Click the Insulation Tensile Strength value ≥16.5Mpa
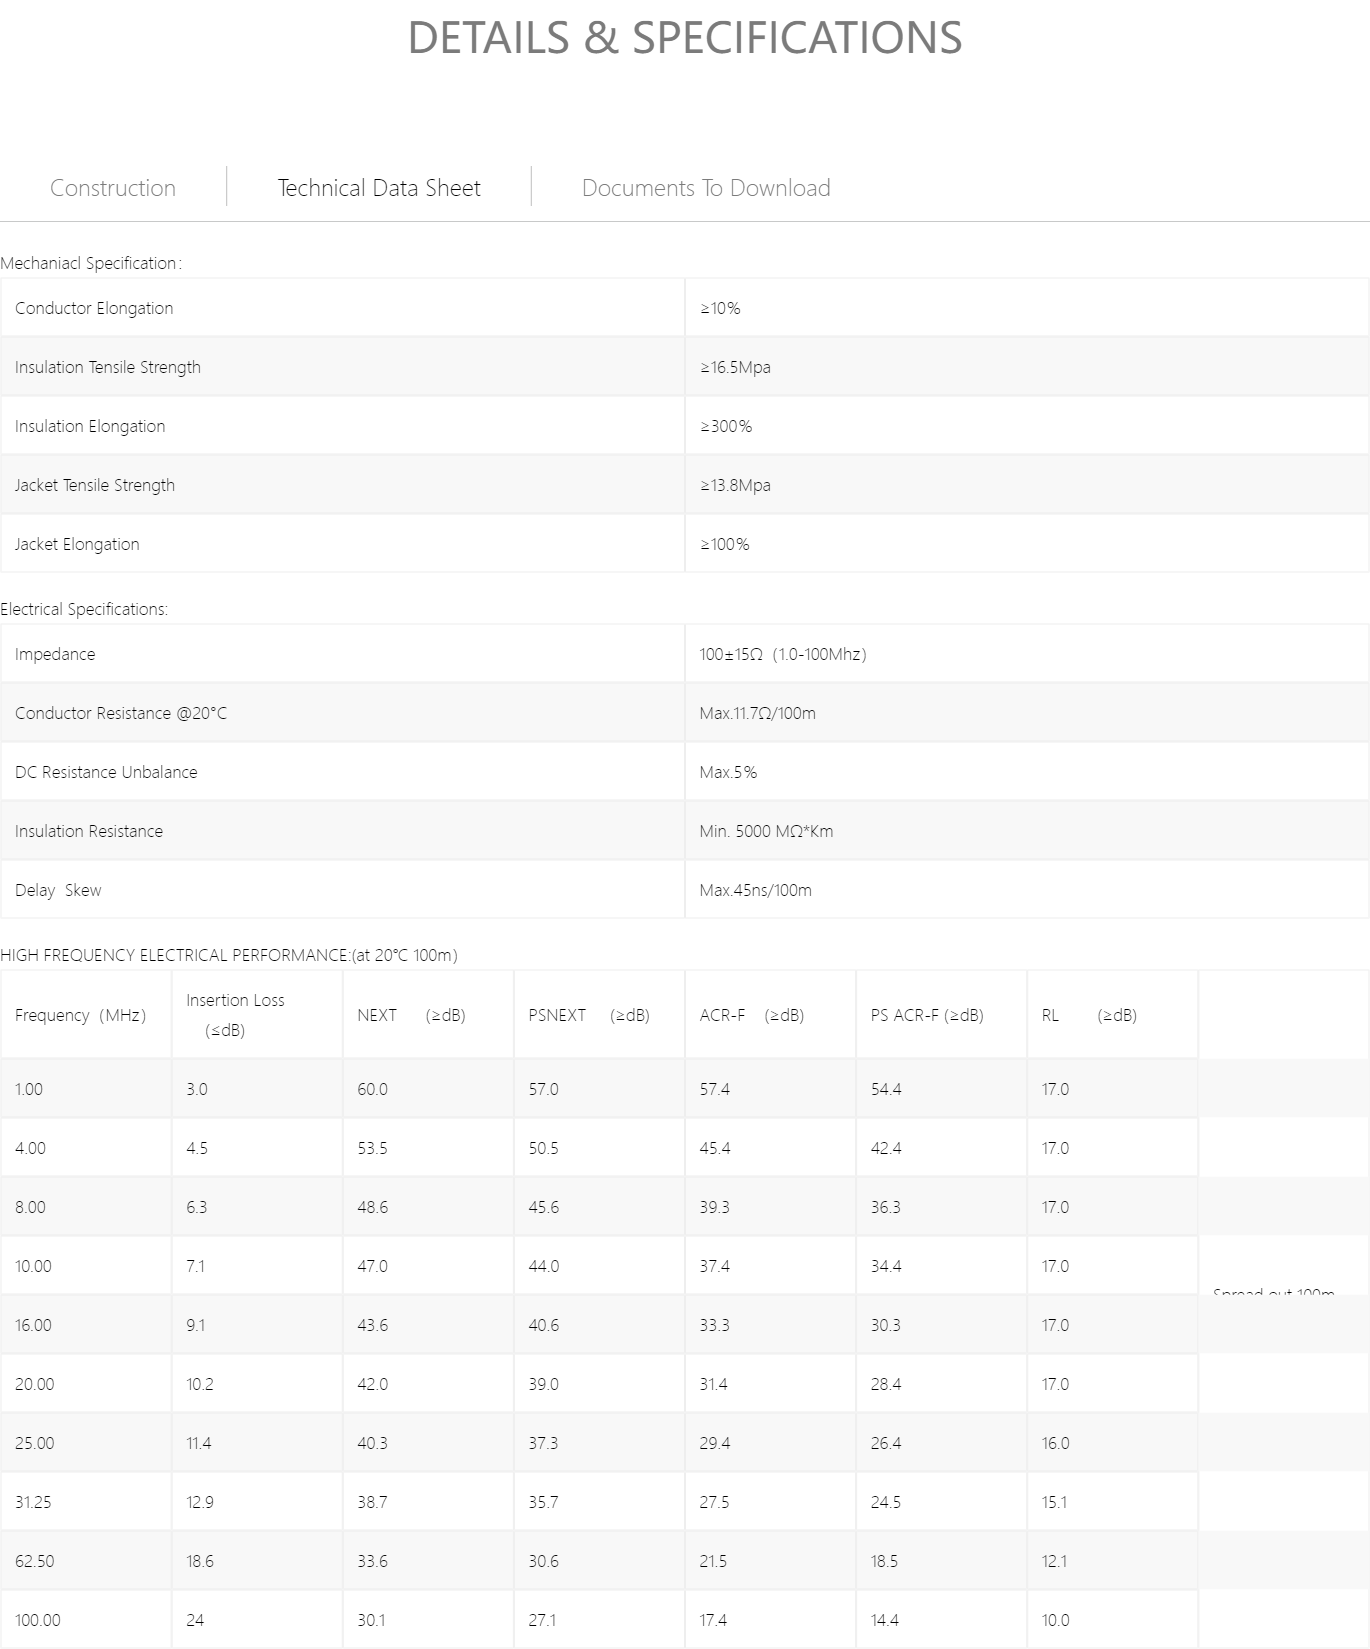 coord(735,367)
